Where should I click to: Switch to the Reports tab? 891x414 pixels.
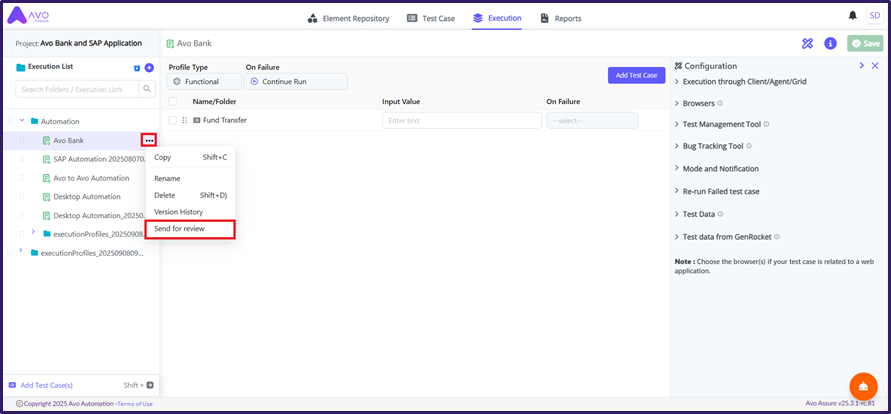coord(561,18)
